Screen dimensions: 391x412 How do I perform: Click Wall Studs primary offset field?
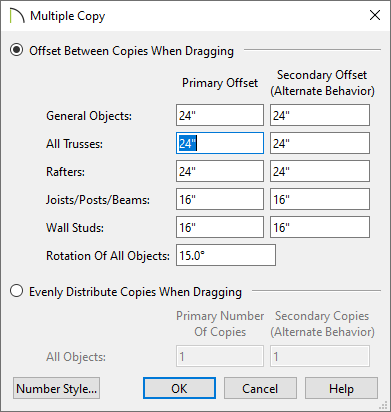[x=220, y=227]
